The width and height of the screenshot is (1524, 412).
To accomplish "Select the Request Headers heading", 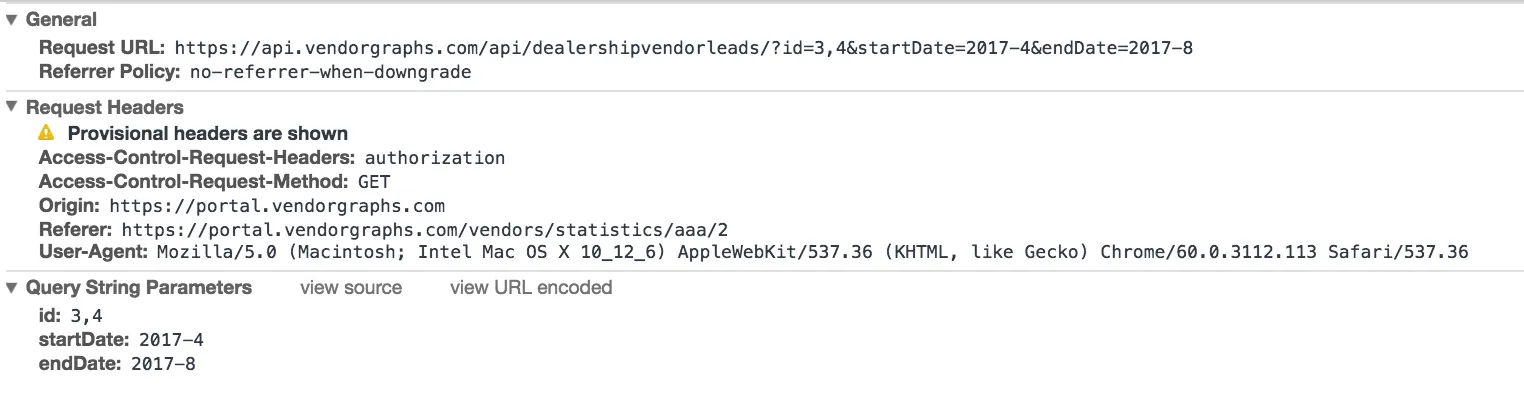I will tap(105, 108).
